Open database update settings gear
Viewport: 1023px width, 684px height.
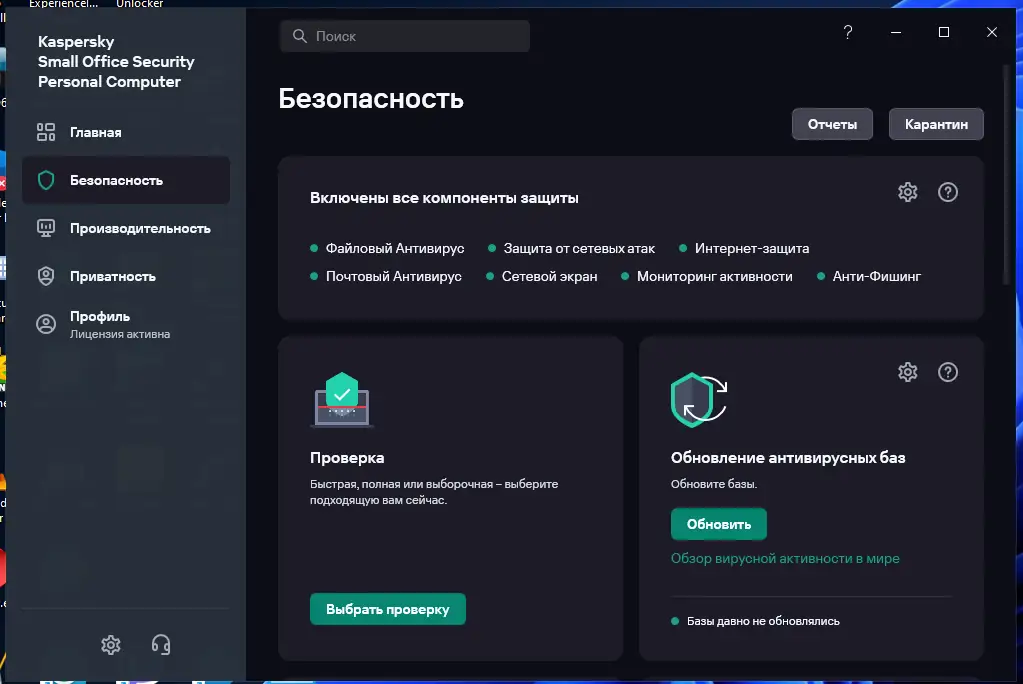(907, 371)
